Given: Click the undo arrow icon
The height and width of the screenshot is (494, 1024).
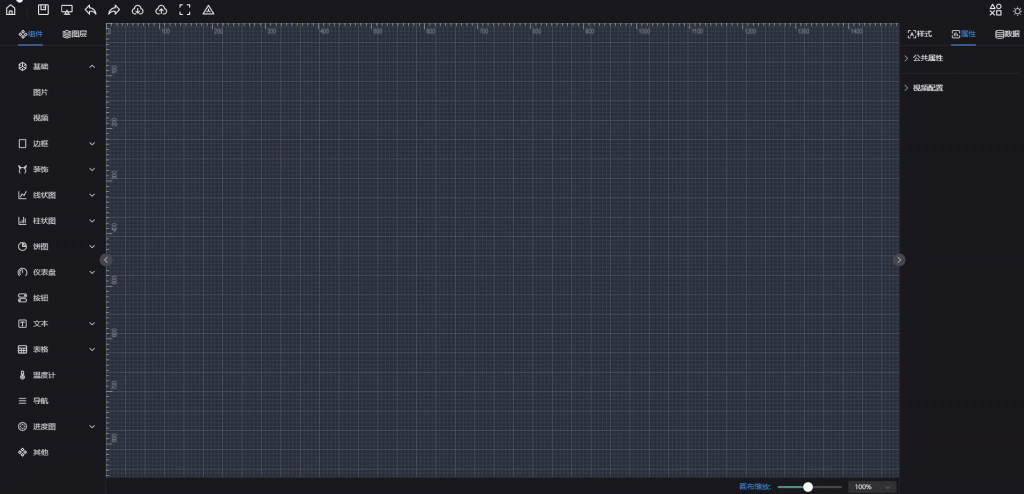Looking at the screenshot, I should point(90,10).
